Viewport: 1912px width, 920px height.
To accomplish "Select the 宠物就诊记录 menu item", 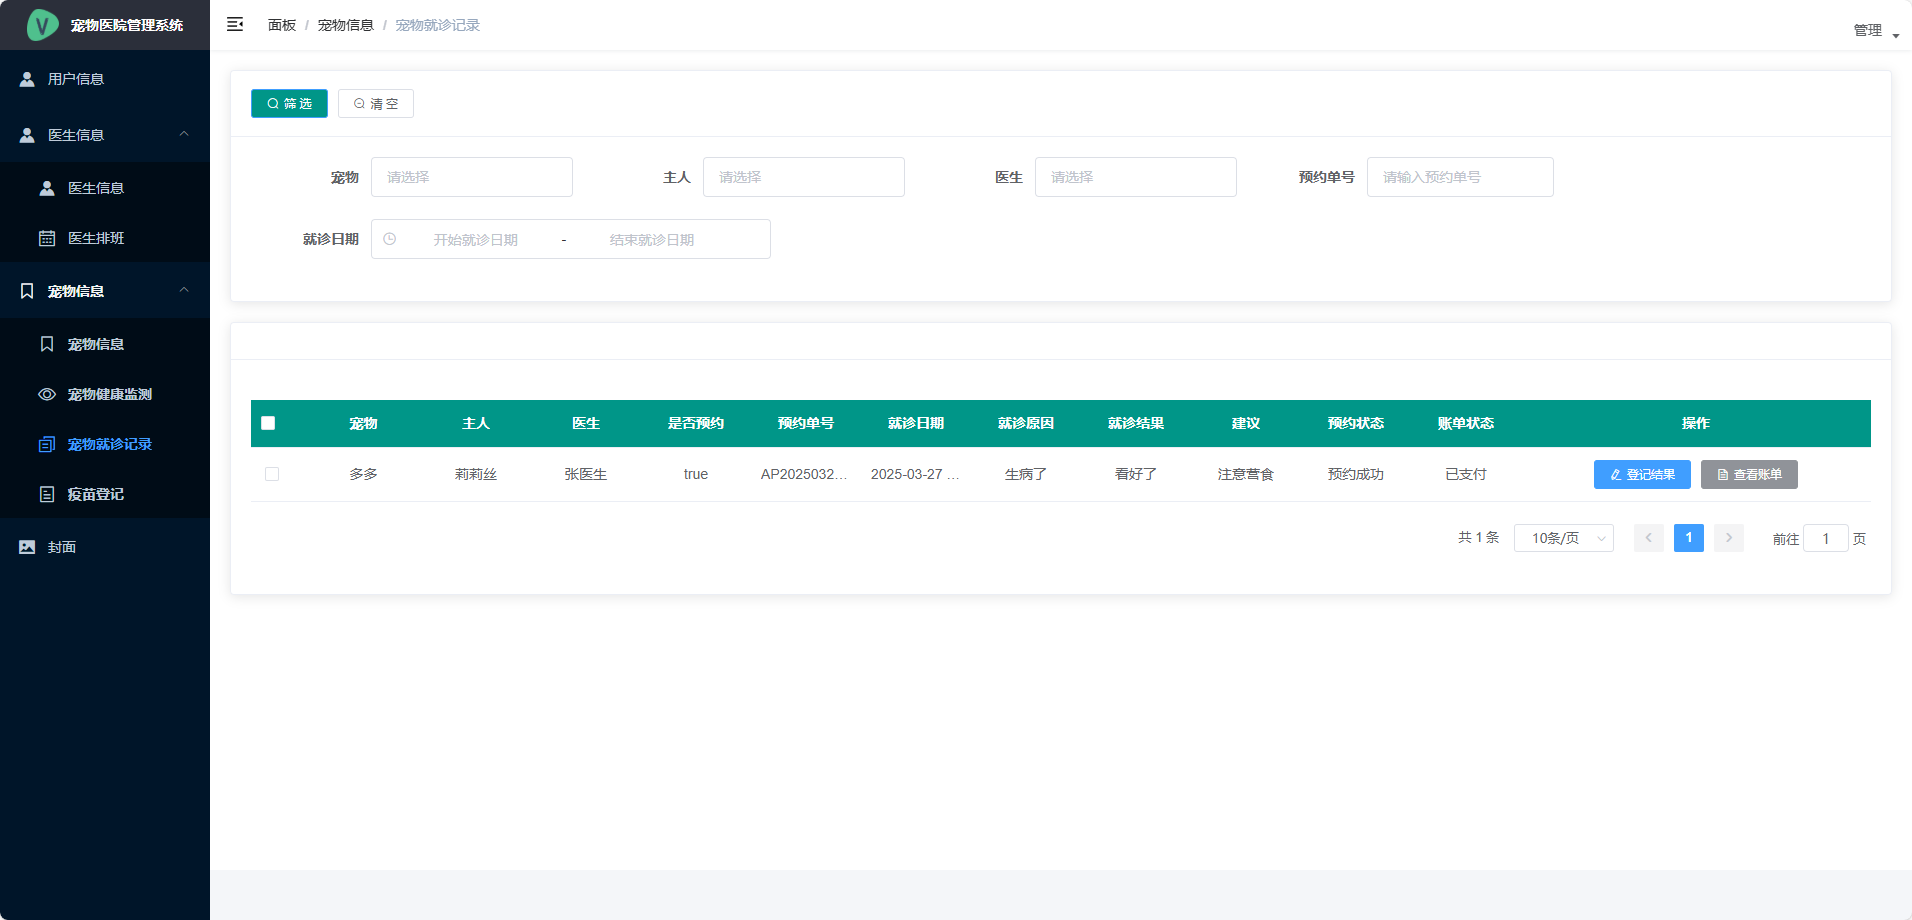I will pyautogui.click(x=105, y=444).
